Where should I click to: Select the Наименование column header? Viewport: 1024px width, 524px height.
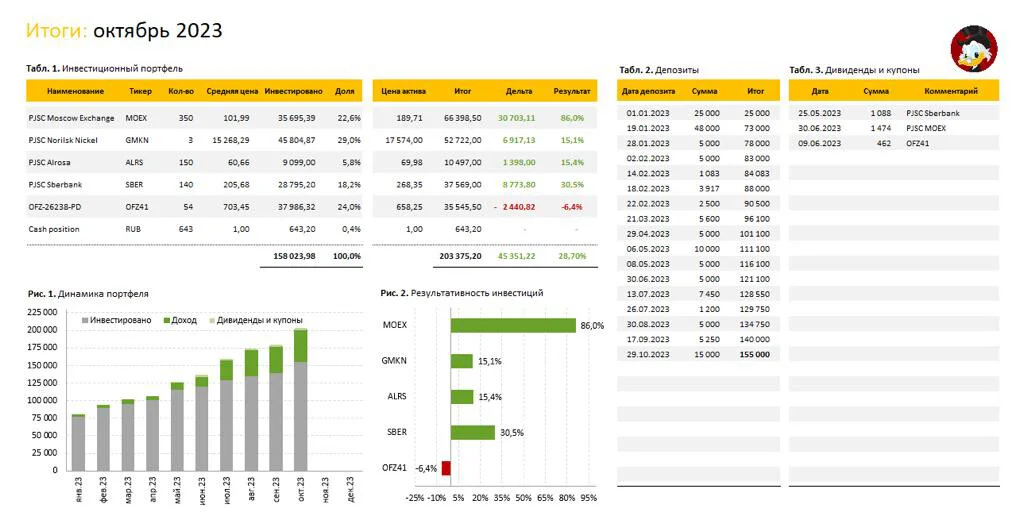tap(75, 91)
